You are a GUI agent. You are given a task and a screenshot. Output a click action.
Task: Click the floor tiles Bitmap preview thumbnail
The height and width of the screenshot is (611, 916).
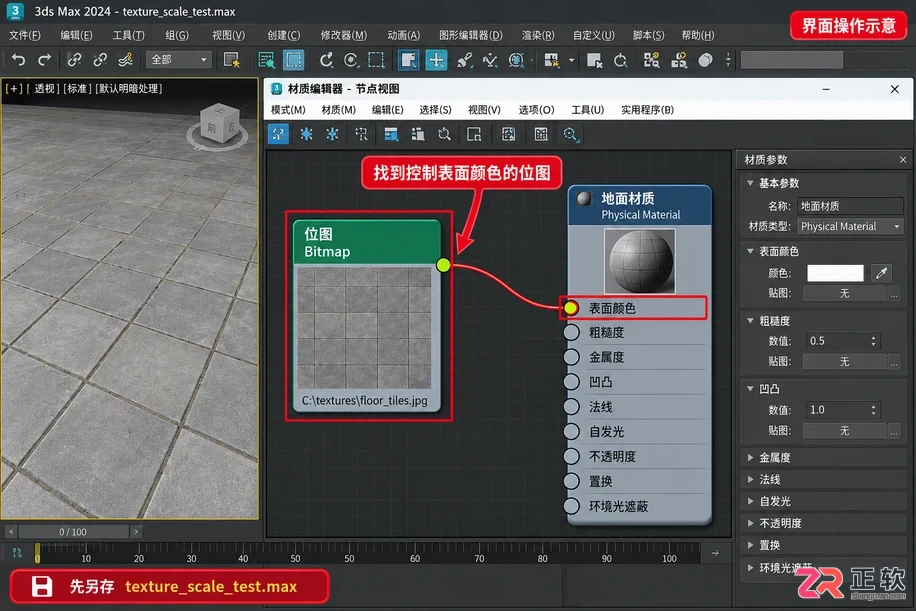(365, 328)
